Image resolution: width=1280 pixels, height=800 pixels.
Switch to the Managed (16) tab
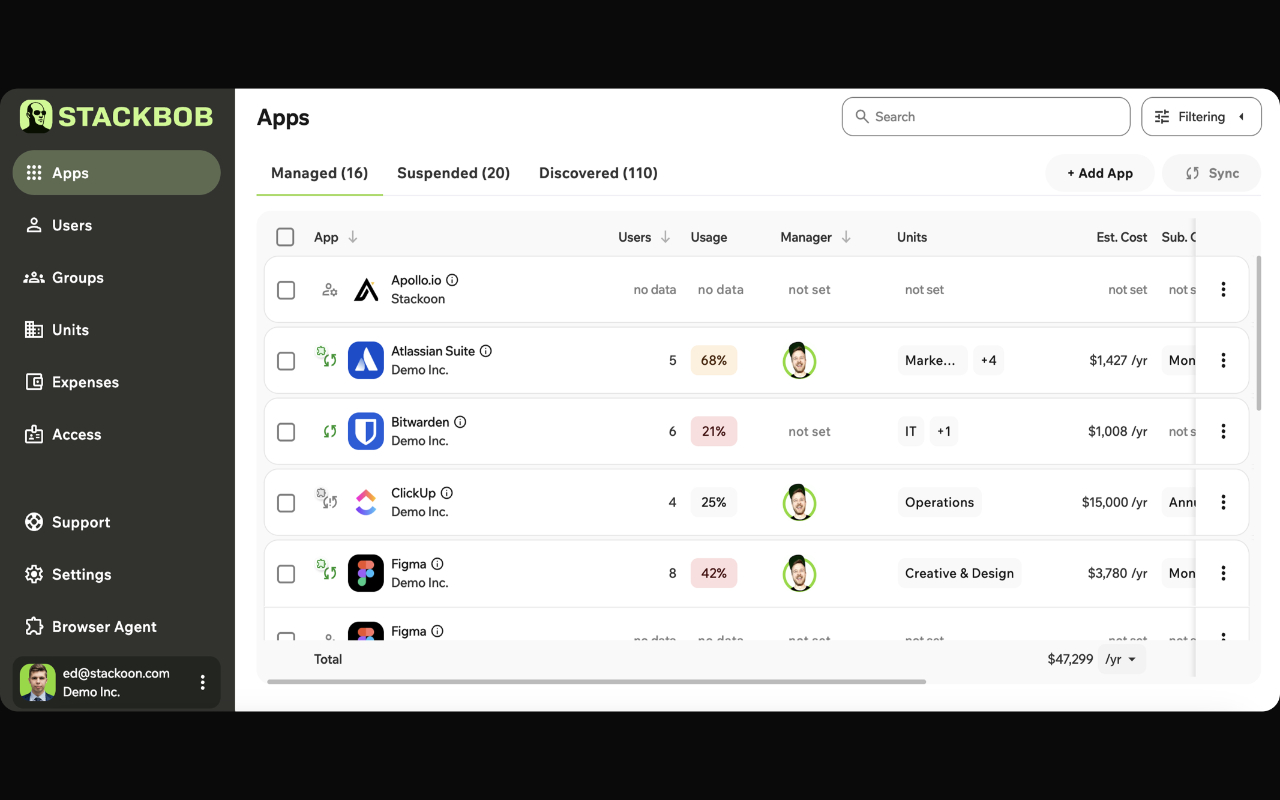(319, 173)
